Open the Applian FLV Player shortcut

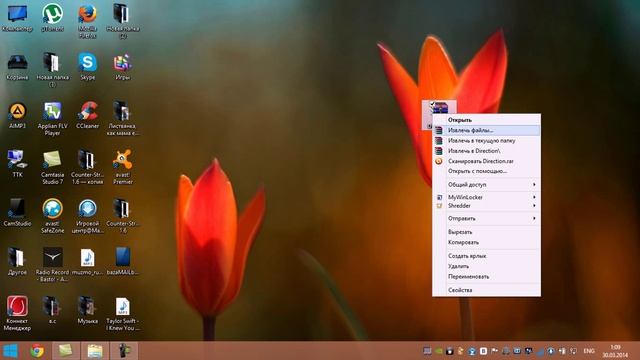pyautogui.click(x=52, y=118)
